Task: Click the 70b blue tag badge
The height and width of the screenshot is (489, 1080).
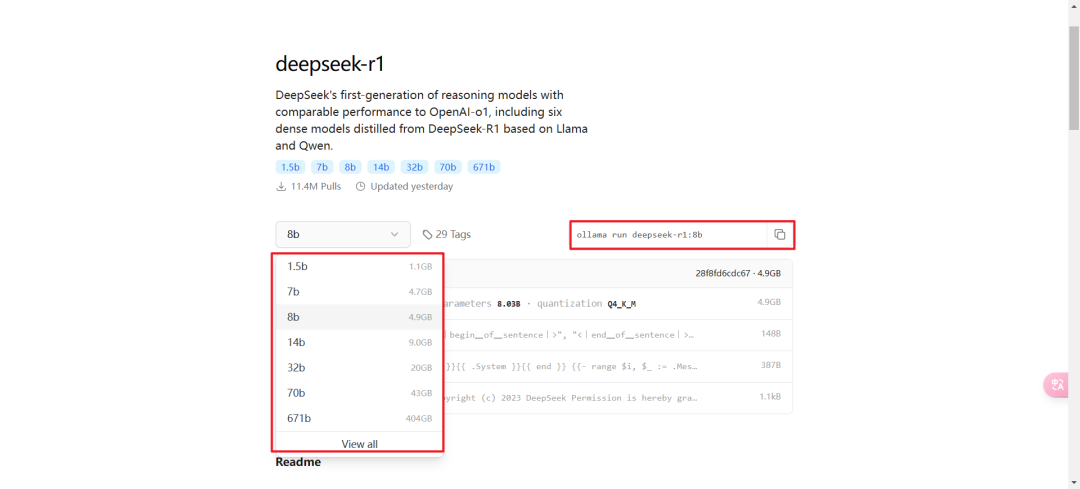Action: click(x=448, y=167)
